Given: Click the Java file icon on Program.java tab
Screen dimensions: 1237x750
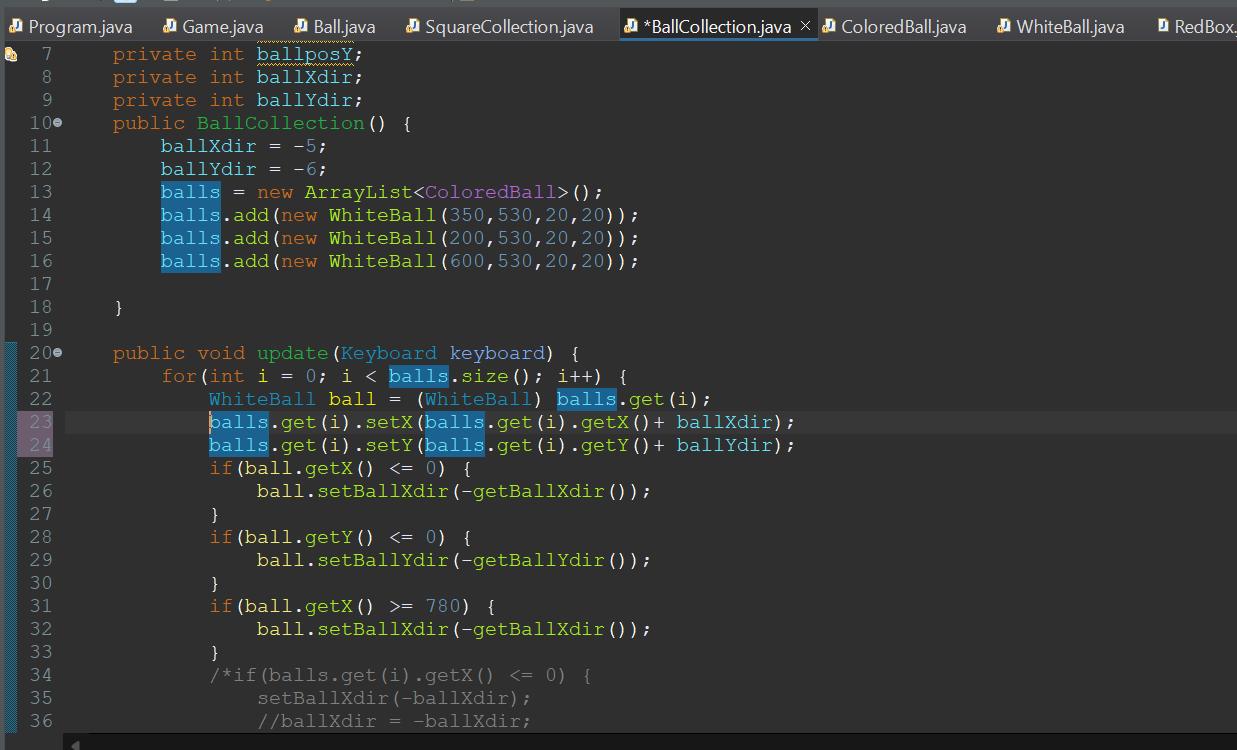Looking at the screenshot, I should pyautogui.click(x=14, y=26).
